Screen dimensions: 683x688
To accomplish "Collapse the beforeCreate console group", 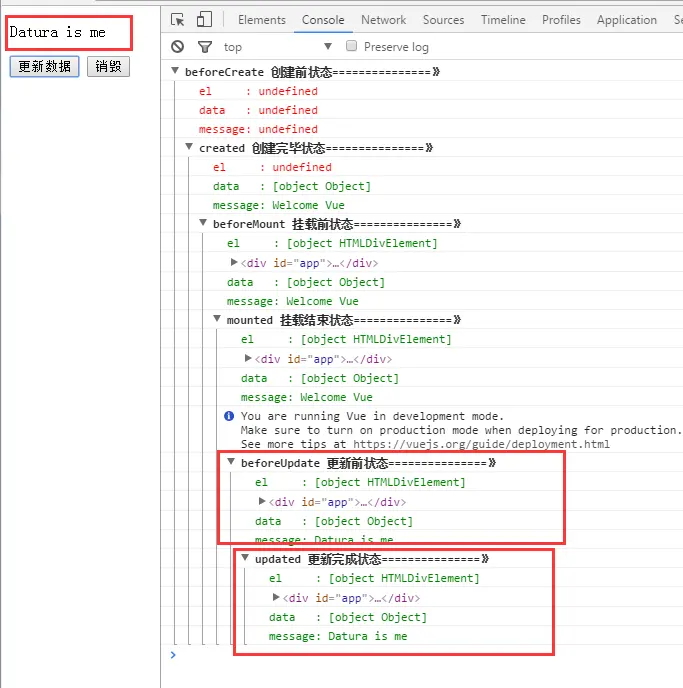I will click(x=175, y=71).
